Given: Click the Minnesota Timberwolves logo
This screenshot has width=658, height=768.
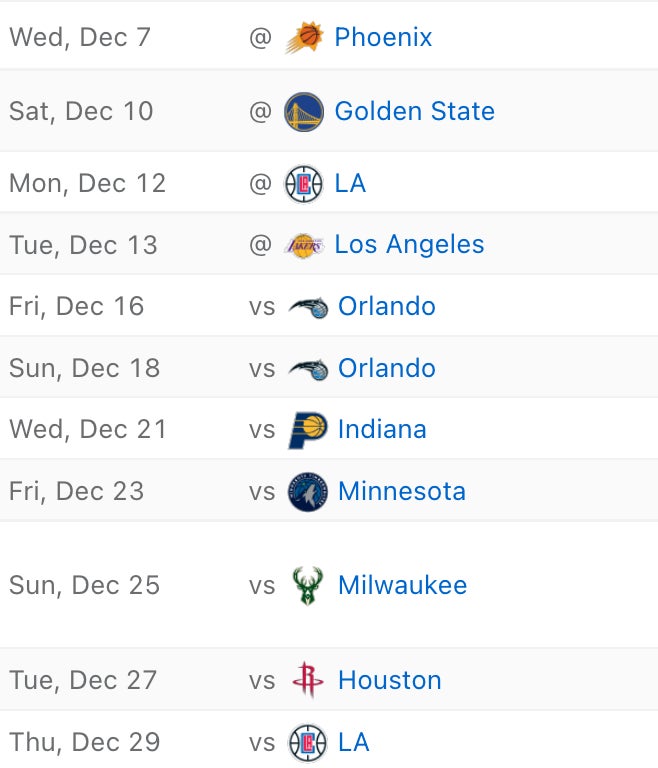Looking at the screenshot, I should (x=307, y=492).
